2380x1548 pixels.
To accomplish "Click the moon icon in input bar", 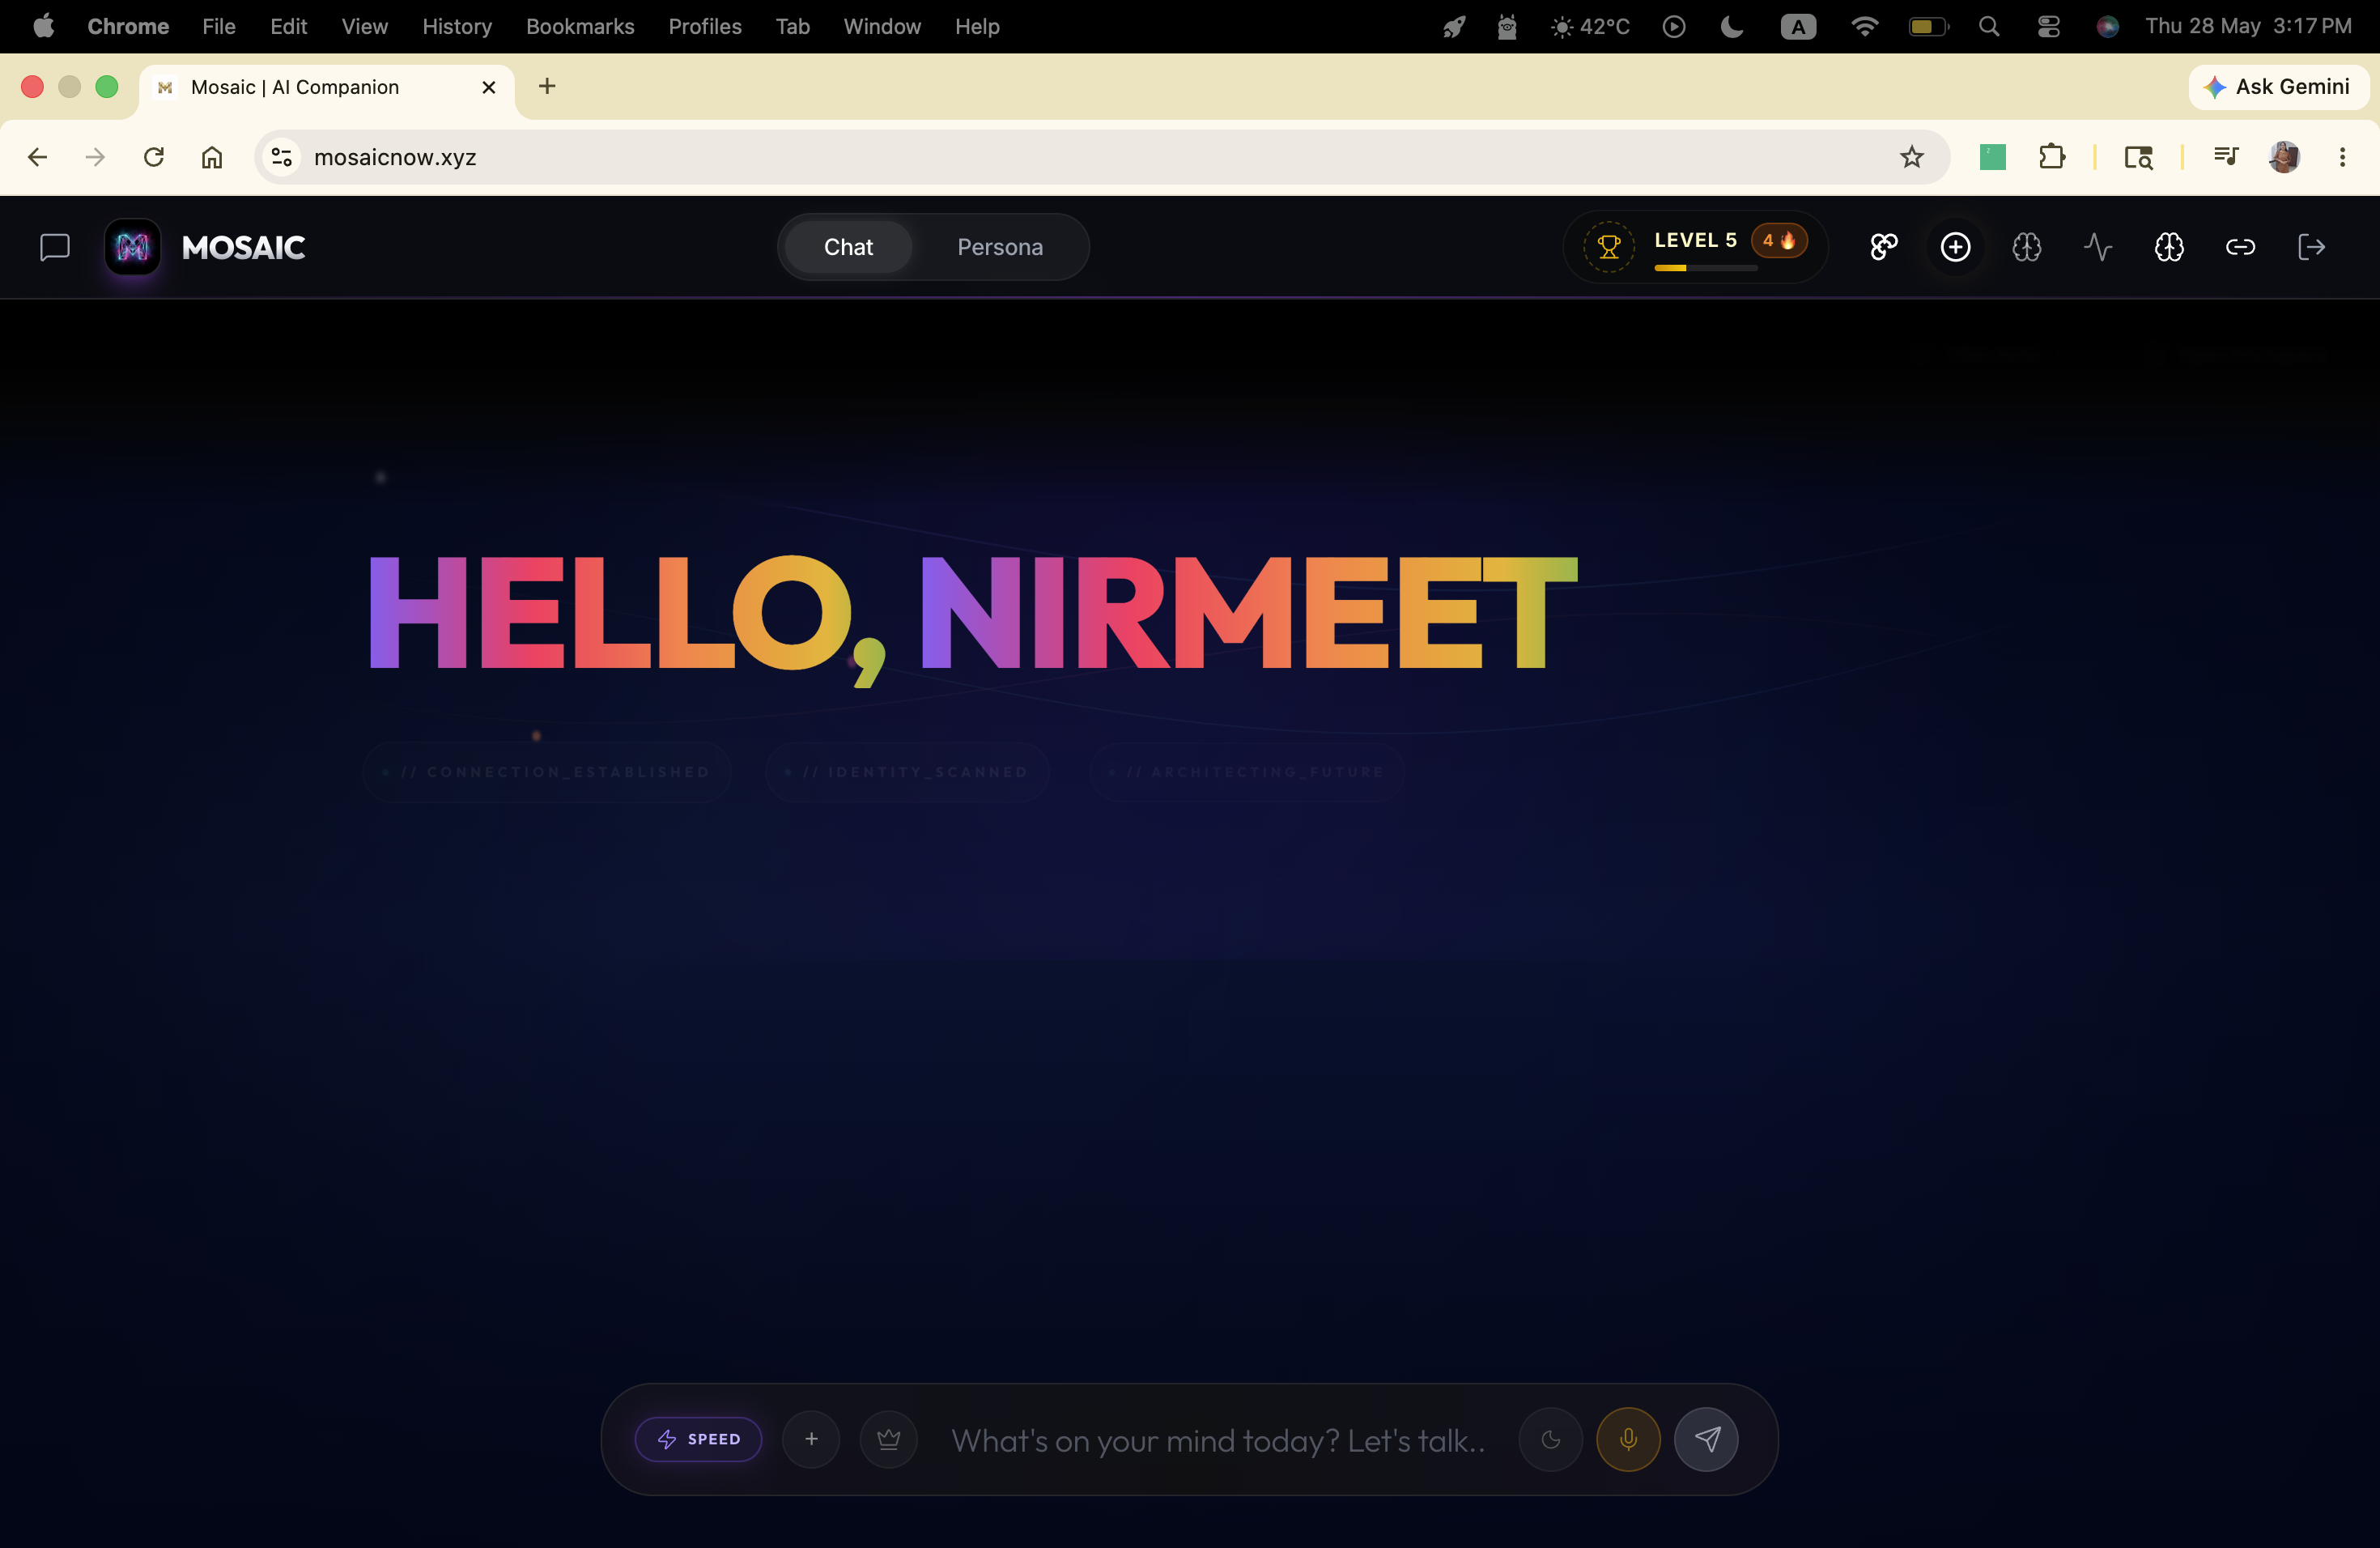I will click(x=1550, y=1439).
